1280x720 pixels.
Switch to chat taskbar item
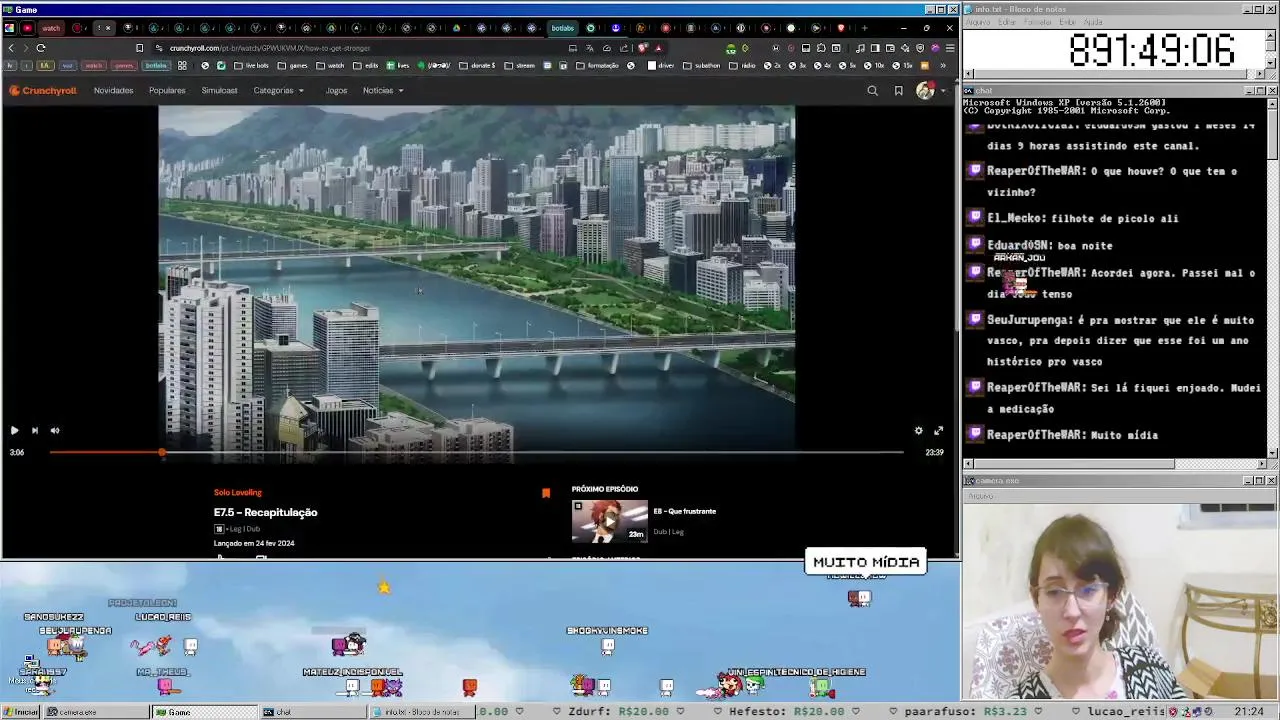pos(310,712)
